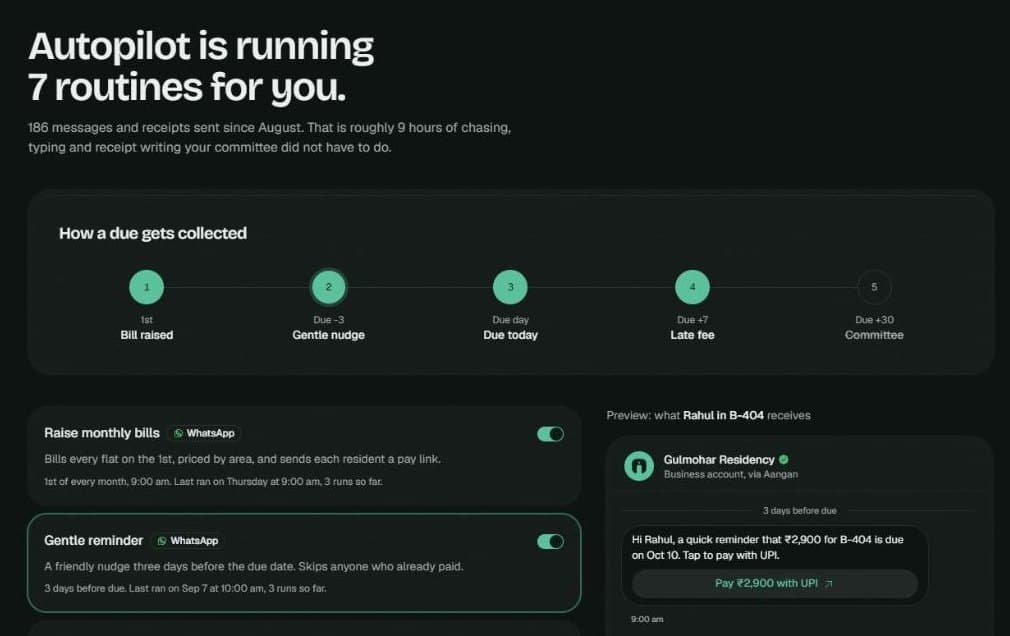Click the "186 messages and receipts sent" summary
Image resolution: width=1010 pixels, height=636 pixels.
[269, 137]
